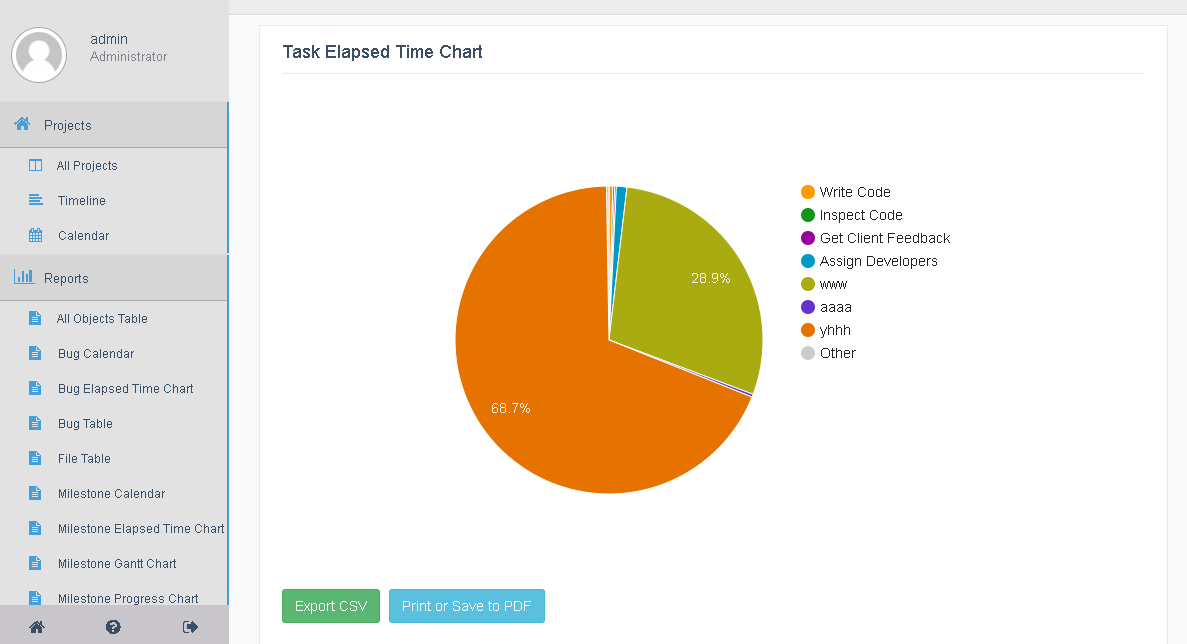The width and height of the screenshot is (1187, 644).
Task: Click the All Projects grid icon
Action: pos(35,165)
